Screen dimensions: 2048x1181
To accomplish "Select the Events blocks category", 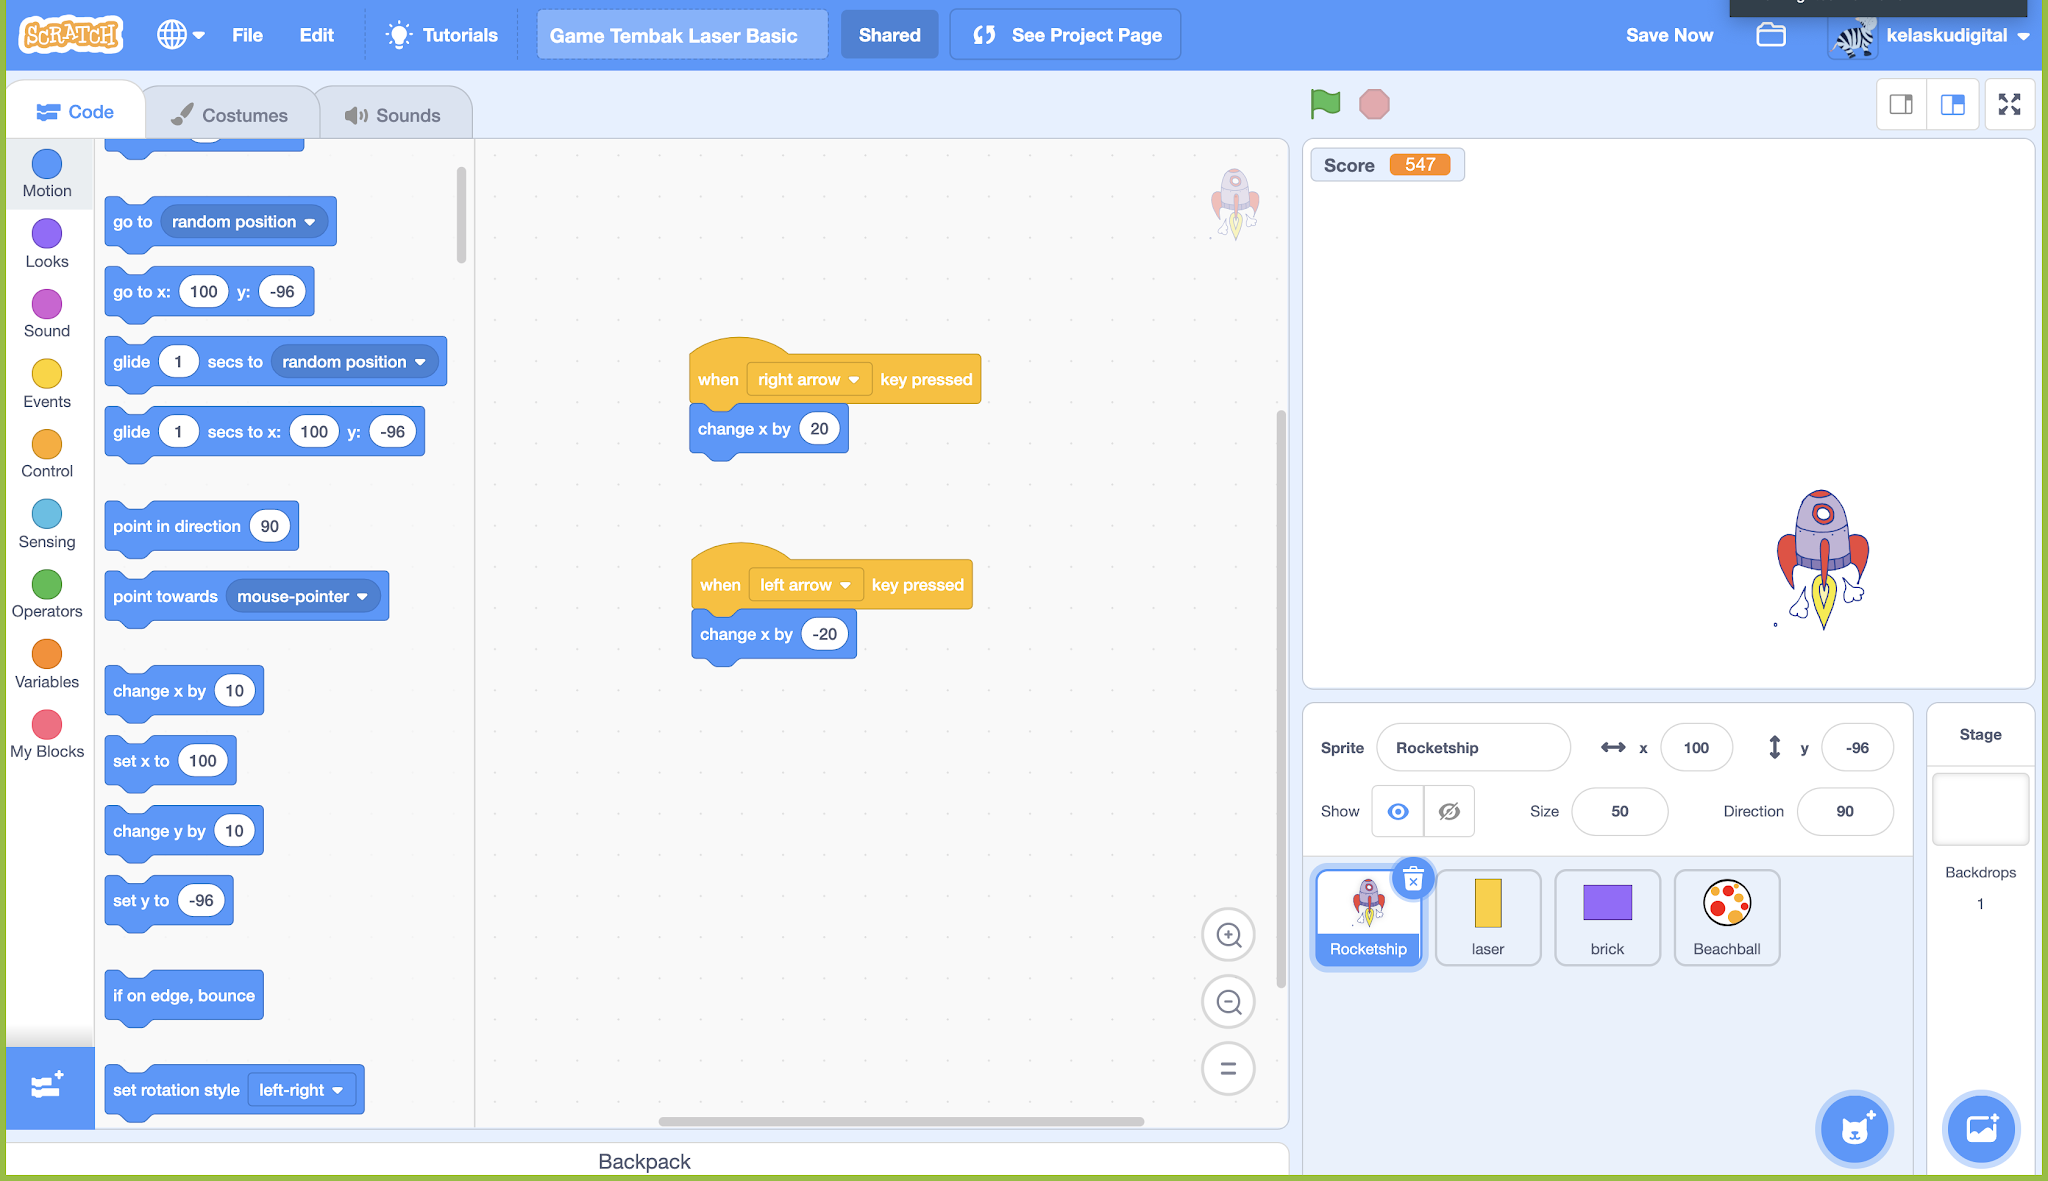I will coord(46,382).
